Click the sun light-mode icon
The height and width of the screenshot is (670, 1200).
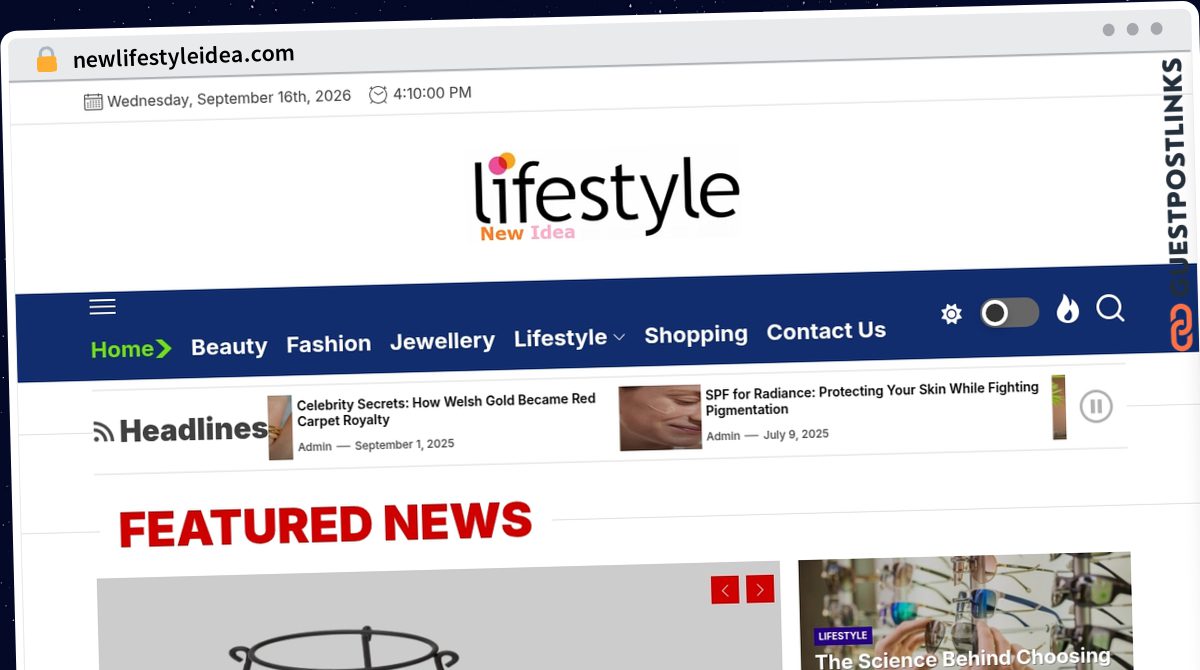pyautogui.click(x=951, y=314)
